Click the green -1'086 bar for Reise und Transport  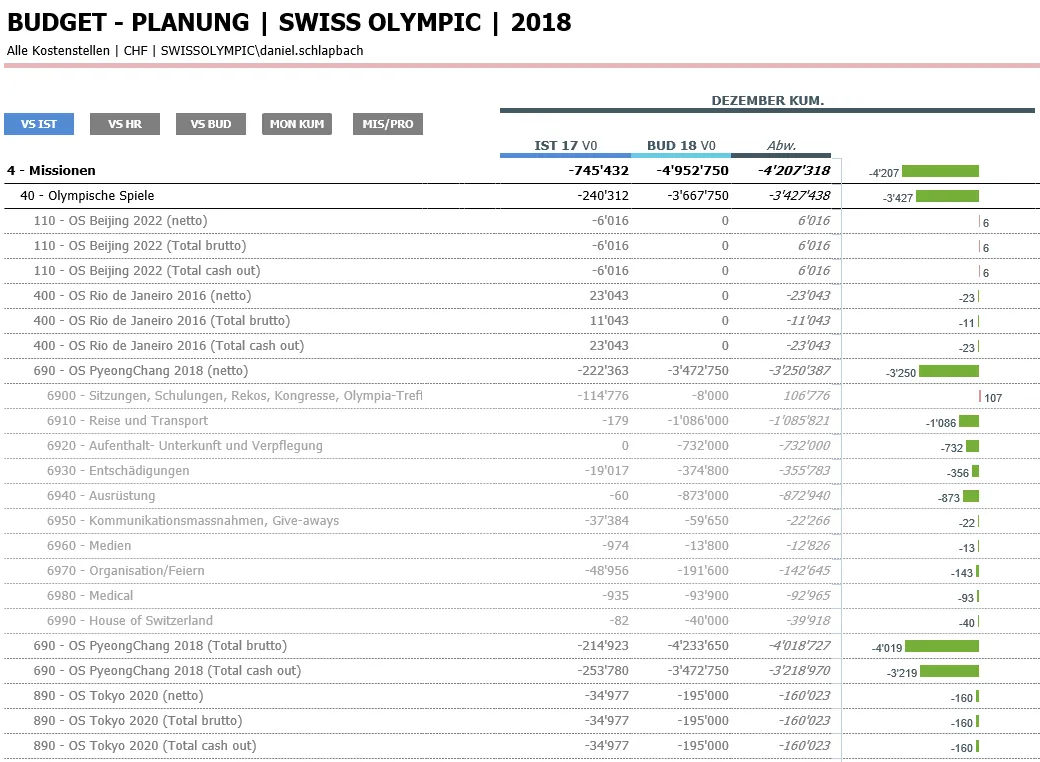tap(969, 421)
